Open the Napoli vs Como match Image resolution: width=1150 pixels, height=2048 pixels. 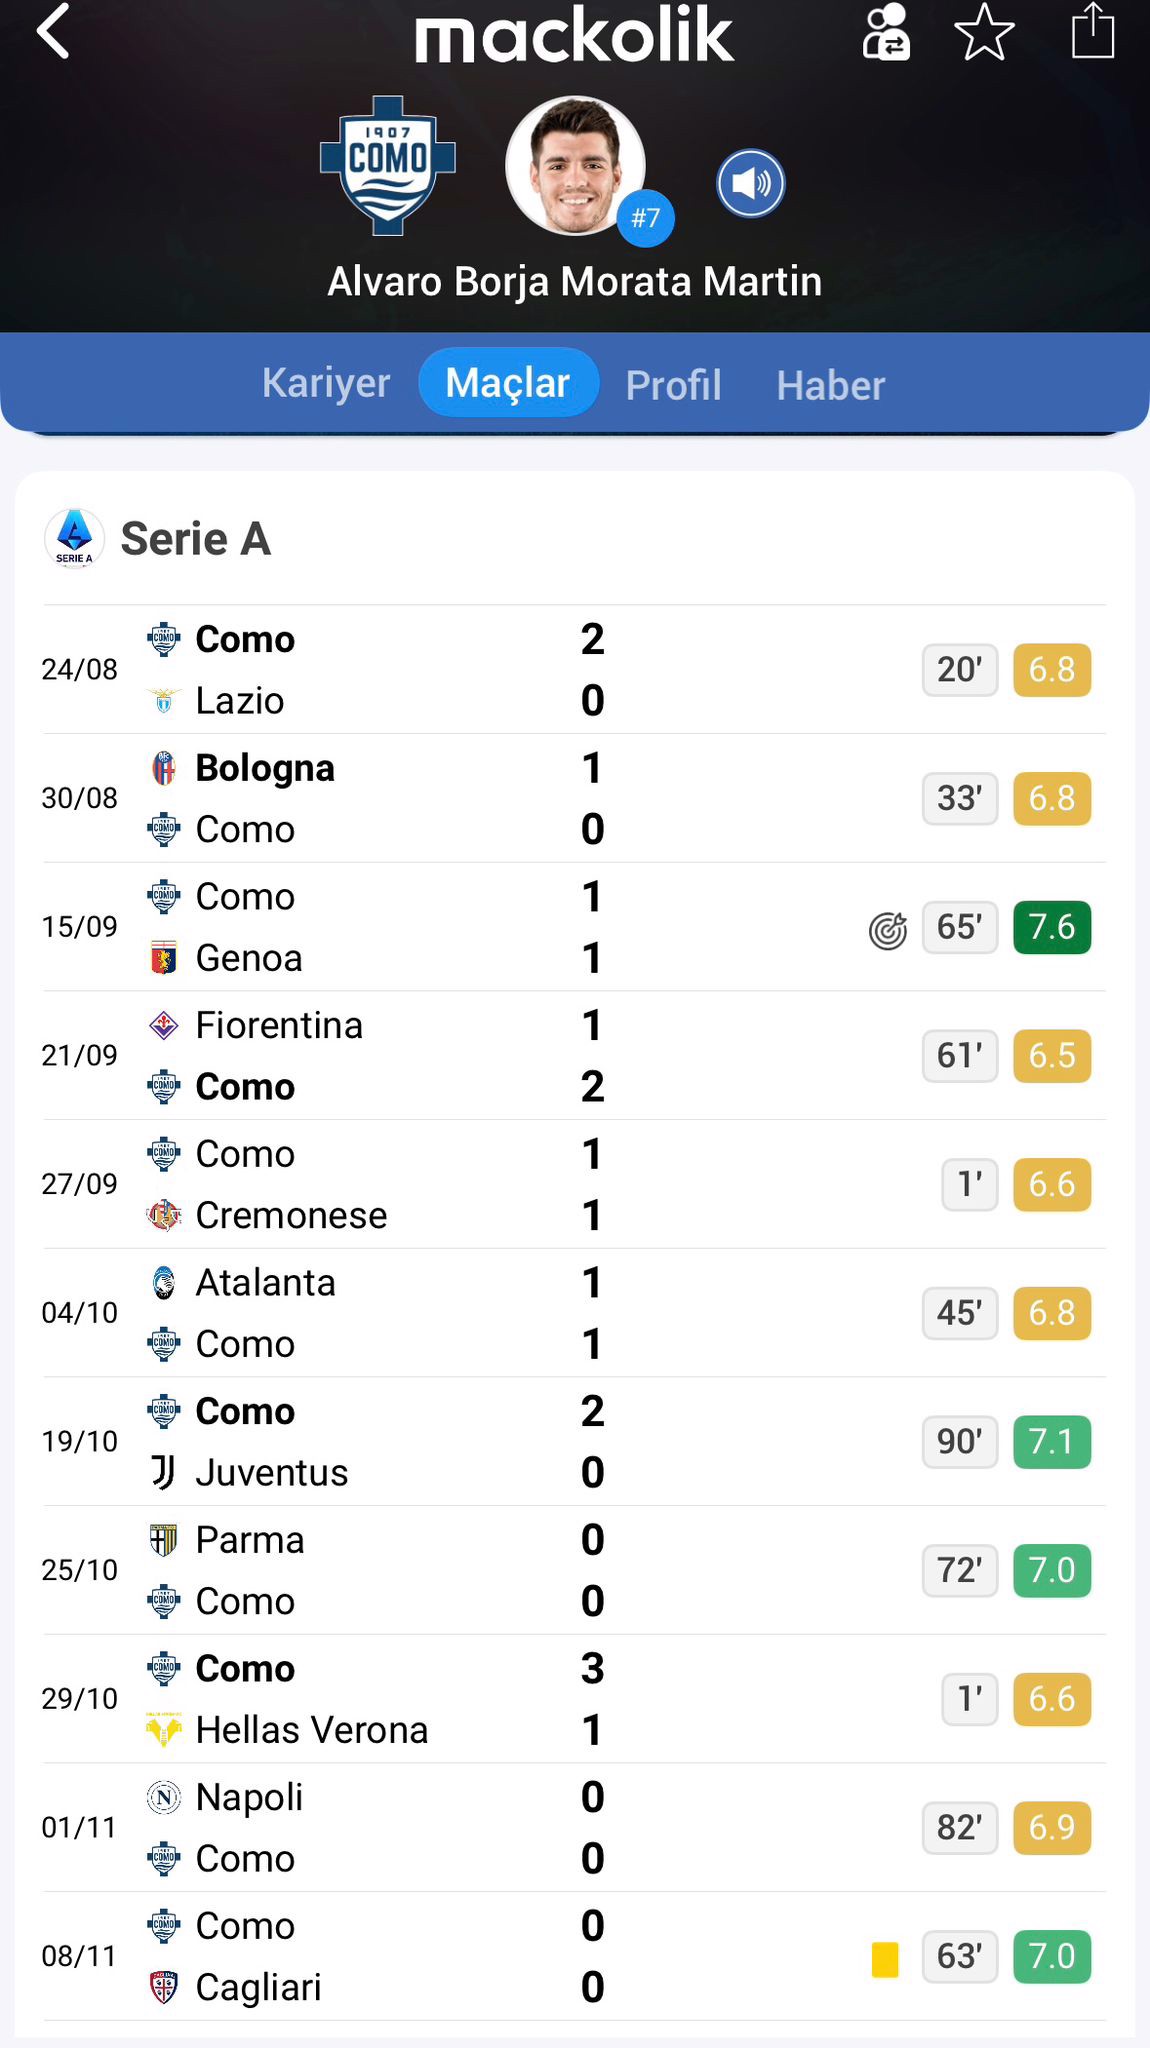(x=400, y=1828)
